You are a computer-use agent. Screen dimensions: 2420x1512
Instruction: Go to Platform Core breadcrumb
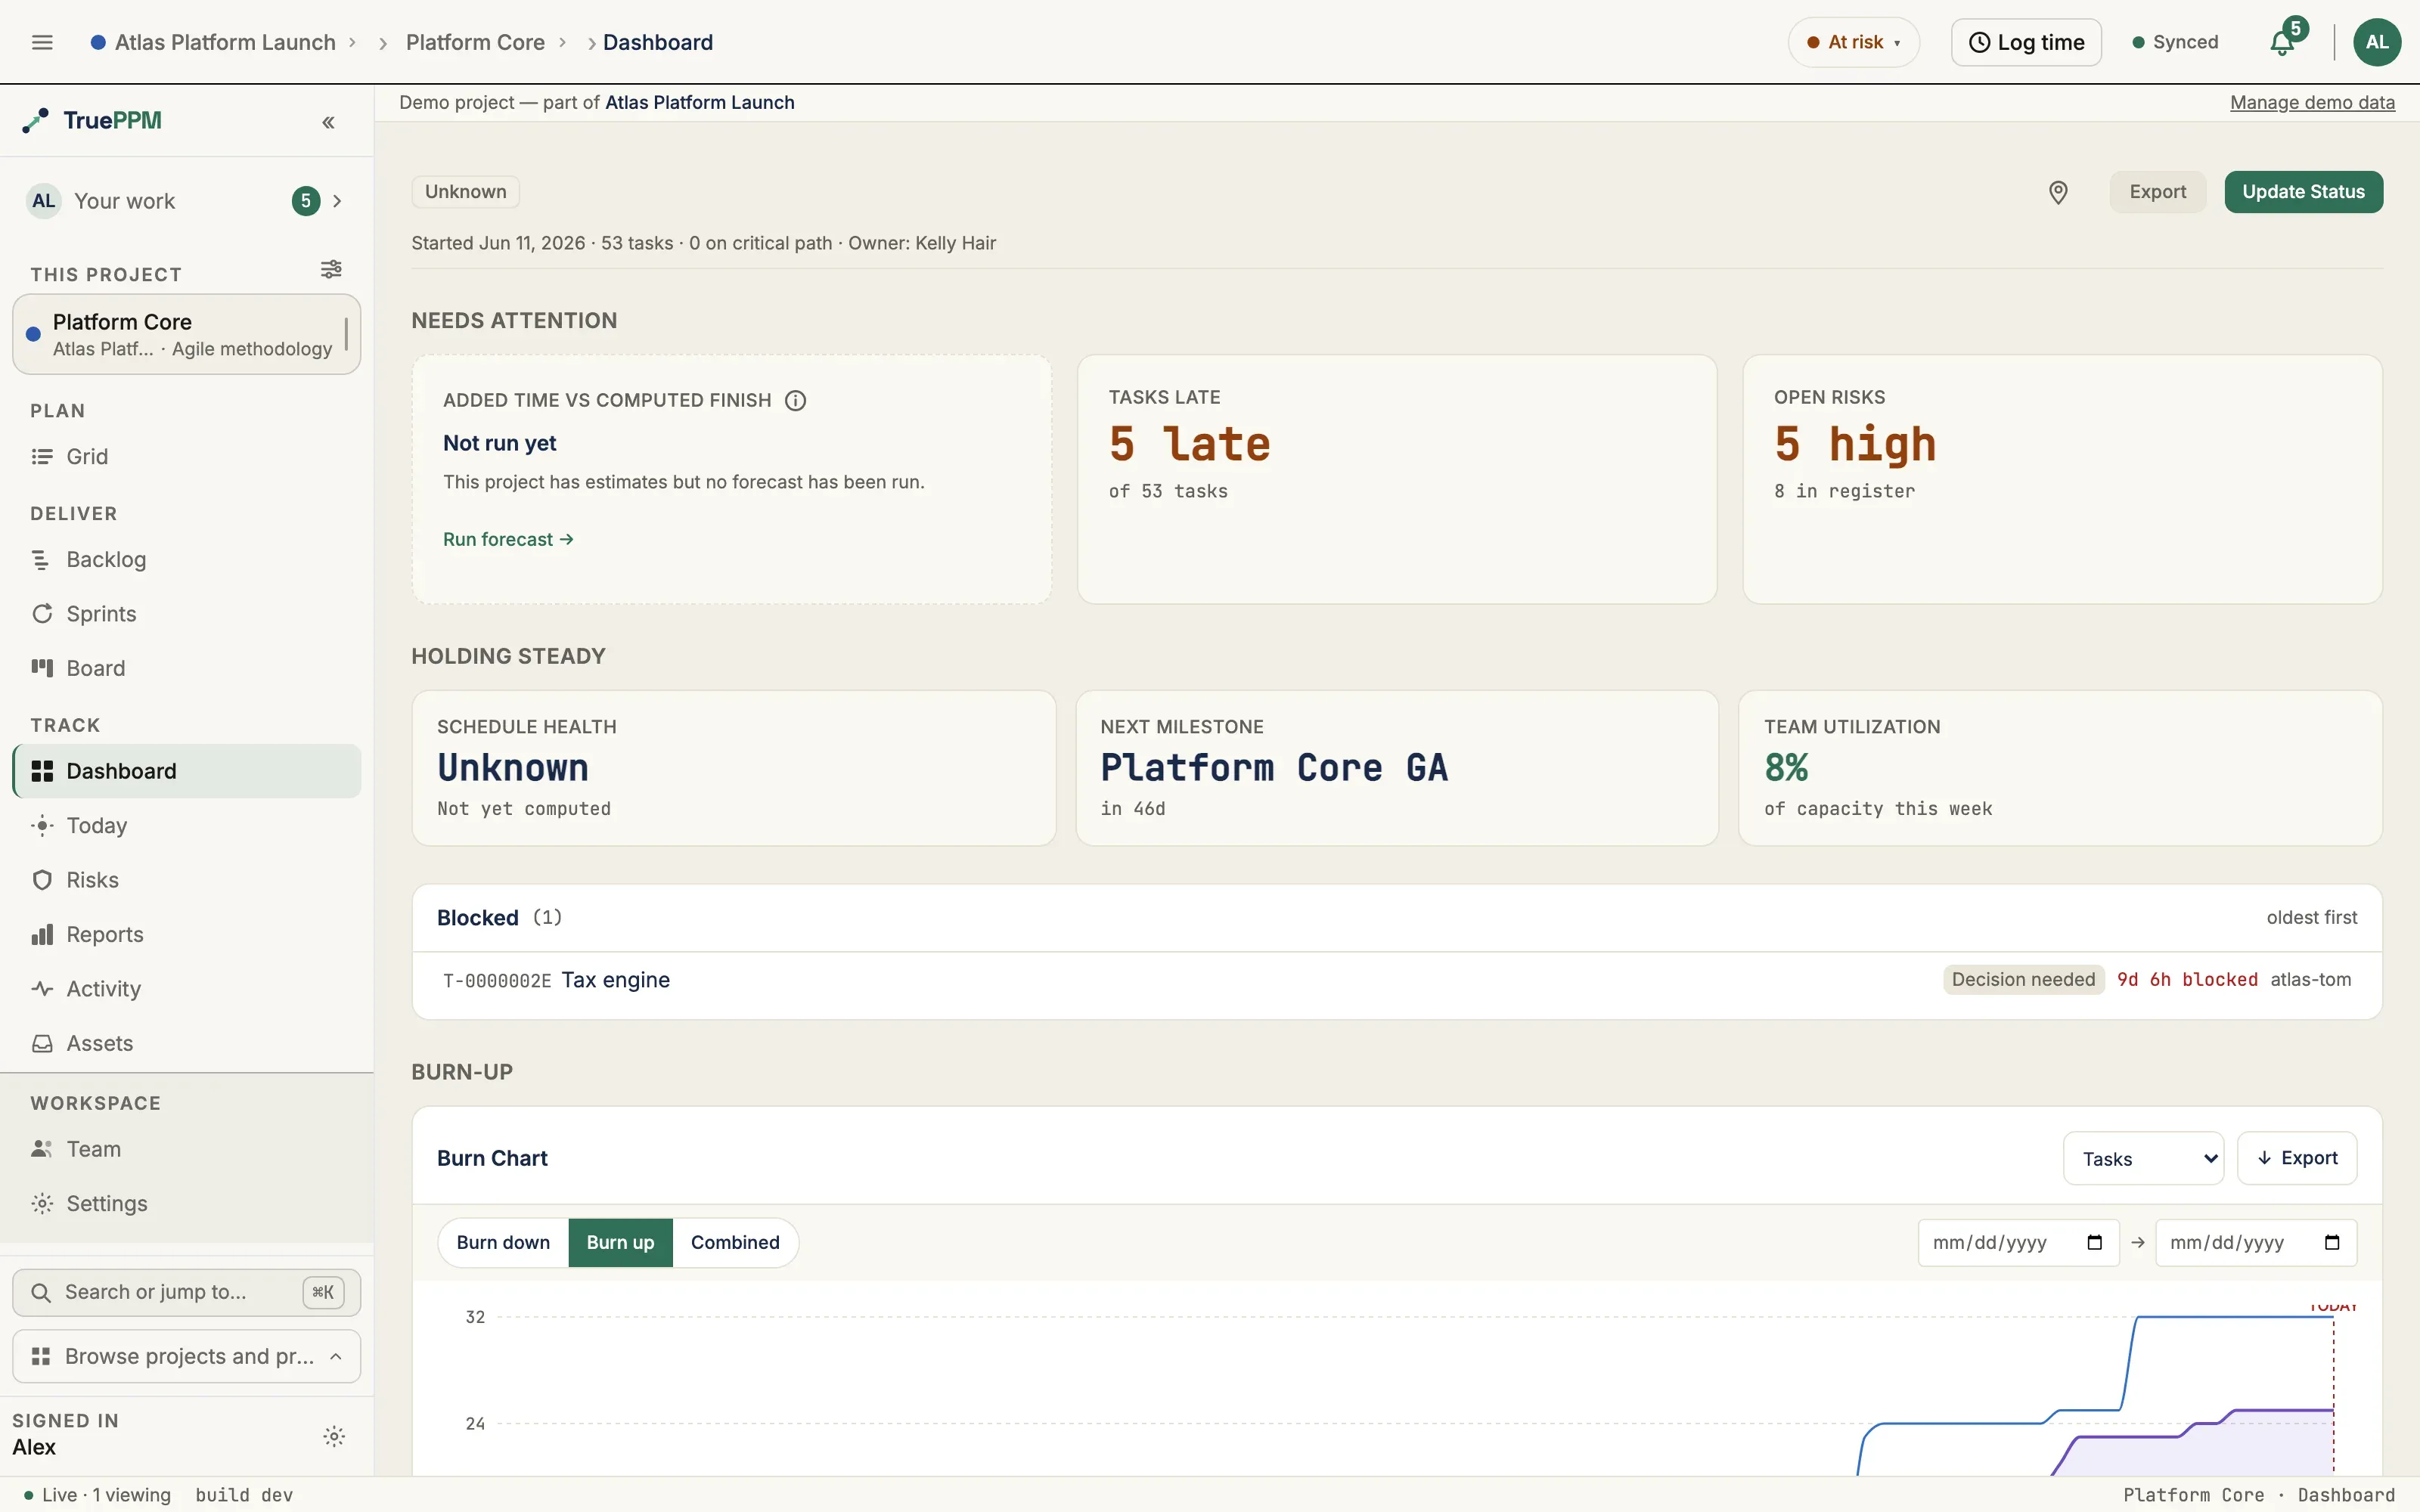point(475,42)
